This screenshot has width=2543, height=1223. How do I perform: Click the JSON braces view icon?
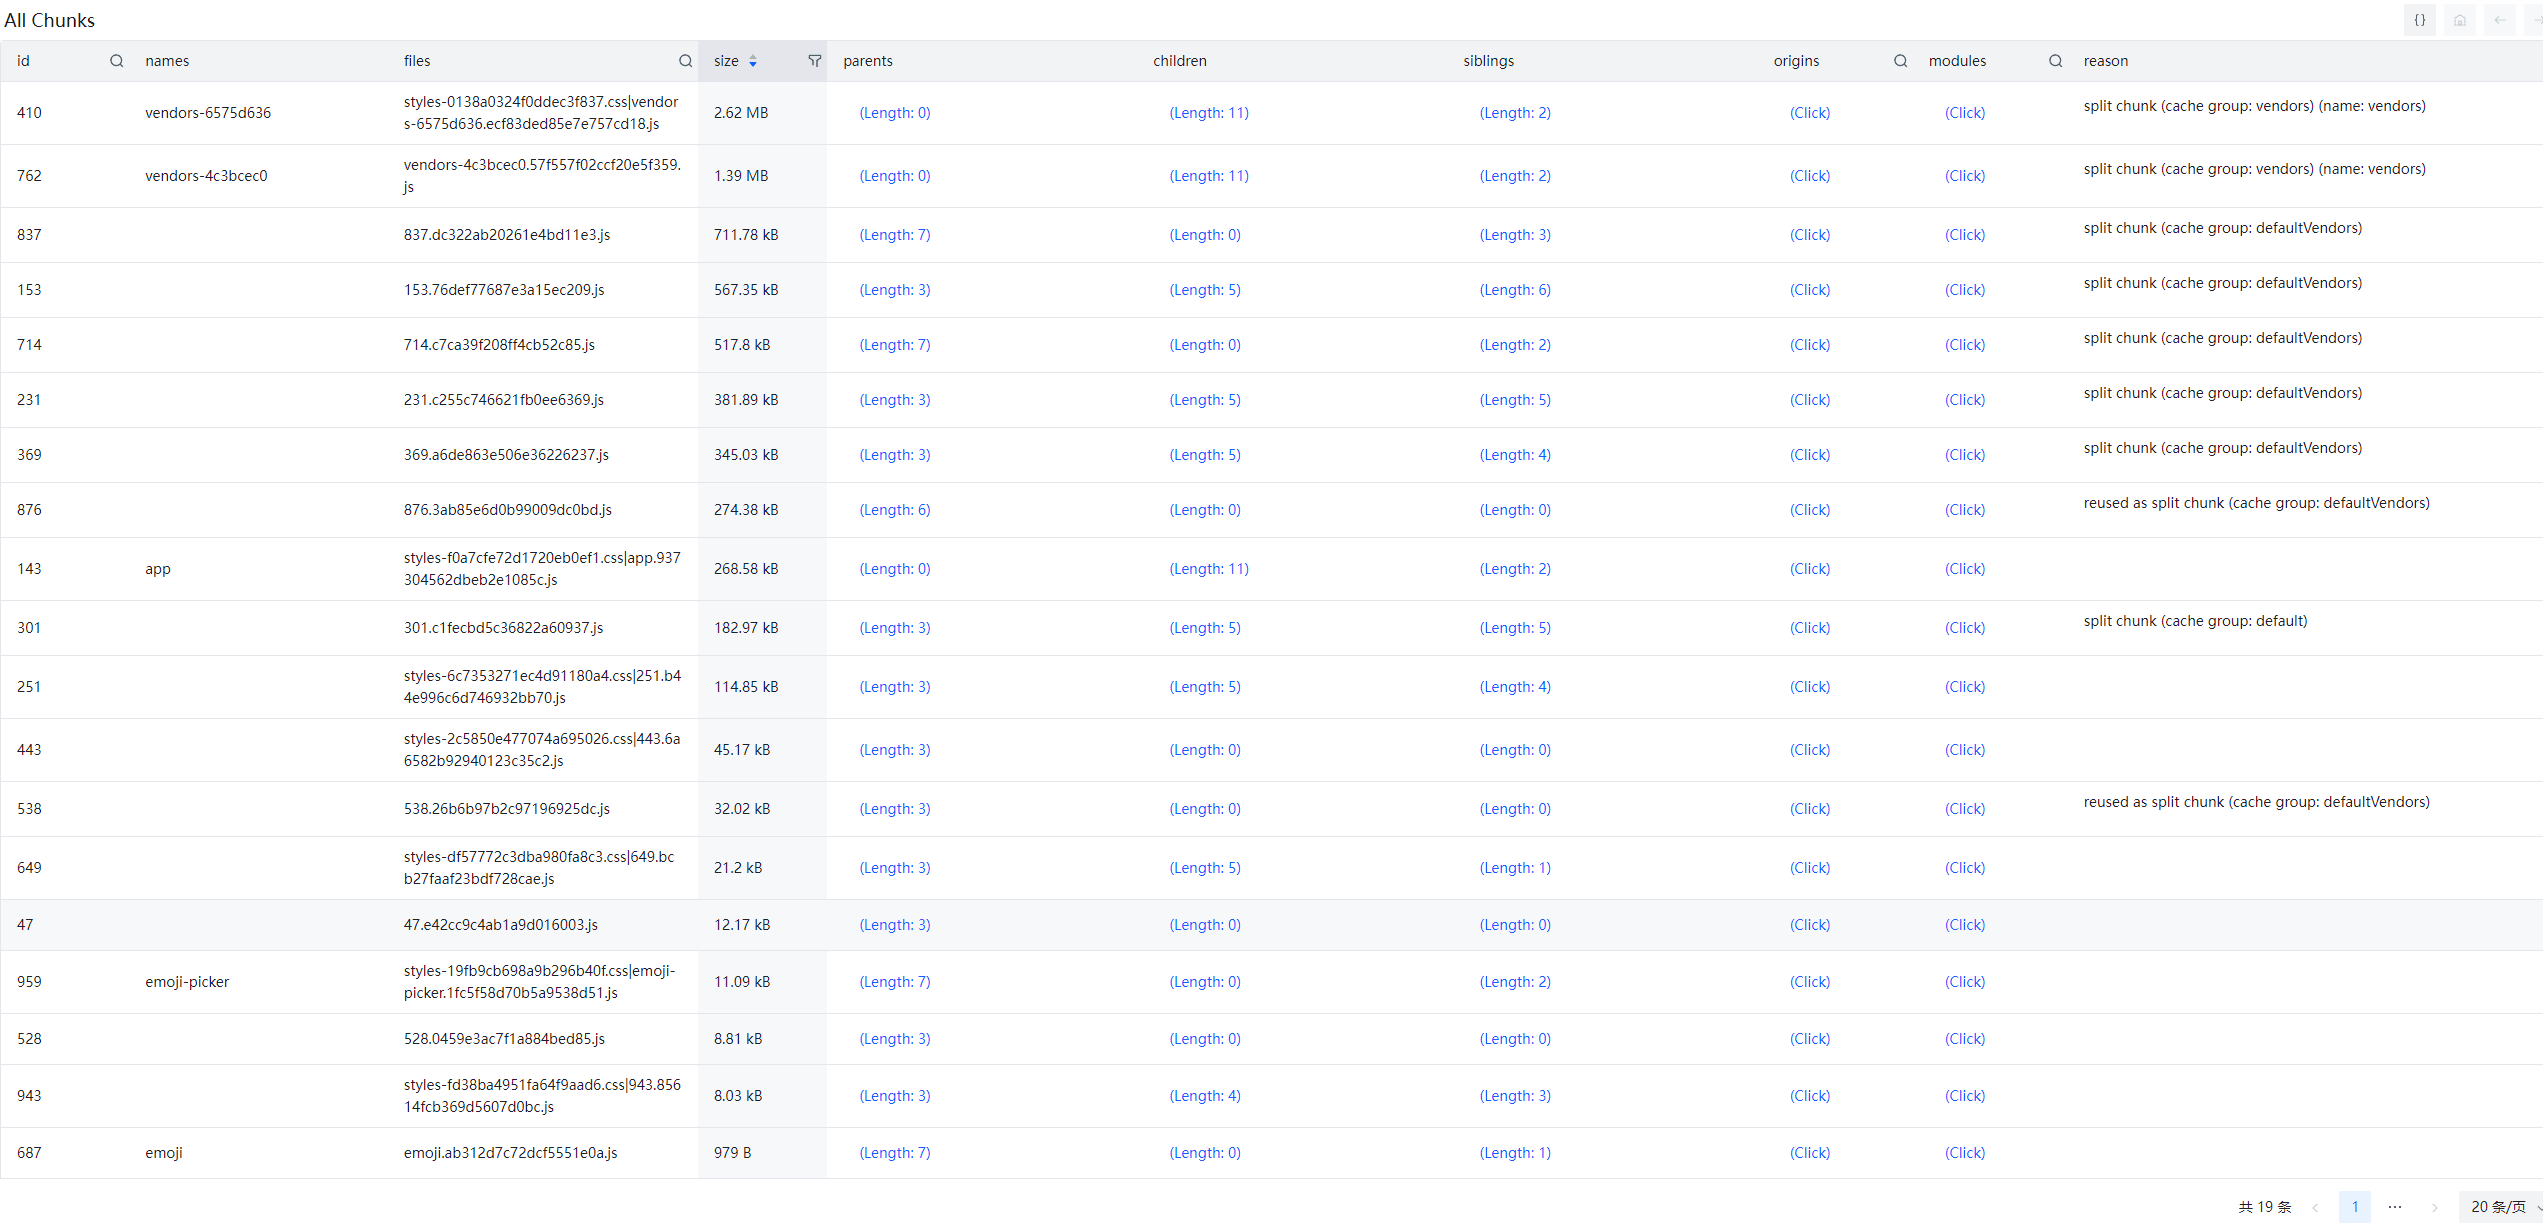point(2419,20)
